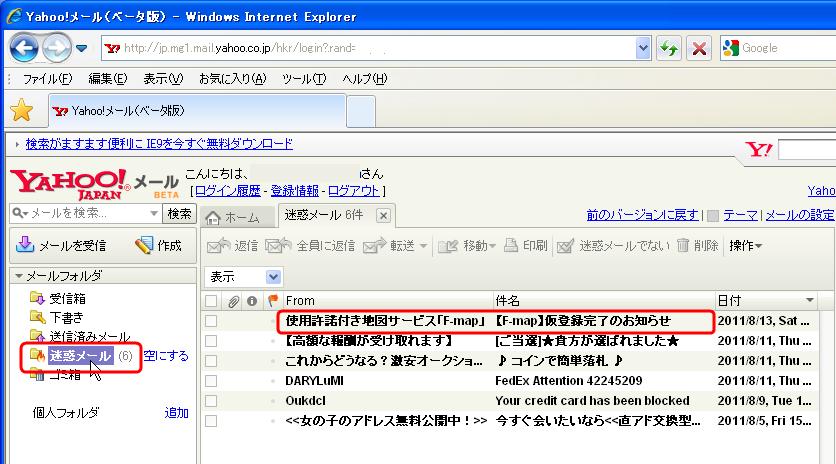Viewport: 836px width, 464px height.
Task: Click the Refresh page icon
Action: (x=669, y=49)
